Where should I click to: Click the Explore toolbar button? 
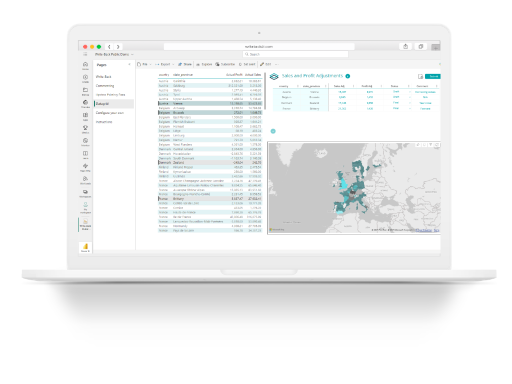(x=204, y=64)
